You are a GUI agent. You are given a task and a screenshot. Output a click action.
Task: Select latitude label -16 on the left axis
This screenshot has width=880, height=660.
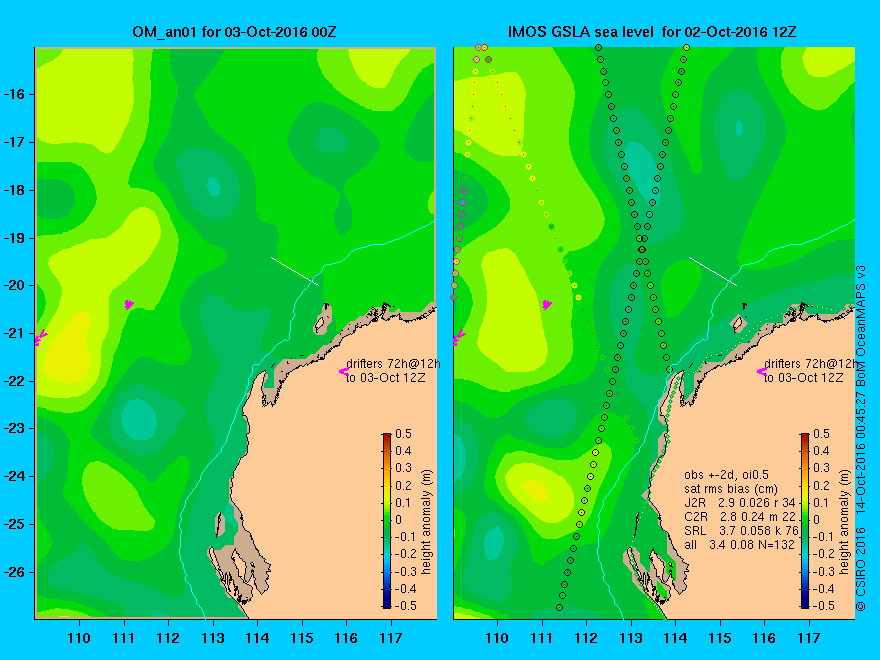pyautogui.click(x=16, y=94)
